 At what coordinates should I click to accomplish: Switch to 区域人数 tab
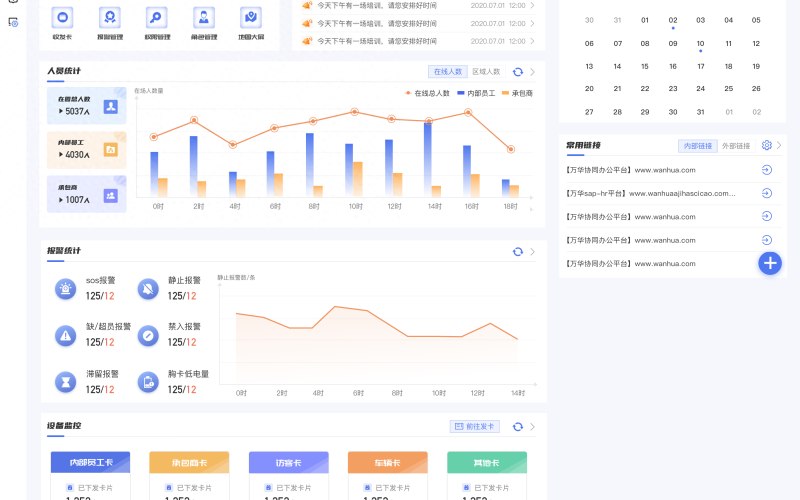point(486,72)
